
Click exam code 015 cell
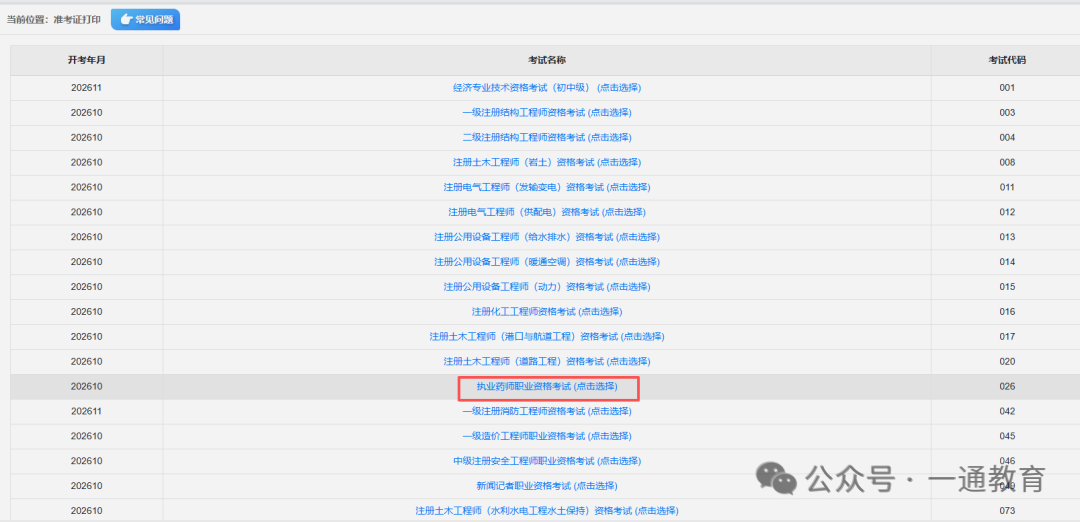tap(1006, 286)
